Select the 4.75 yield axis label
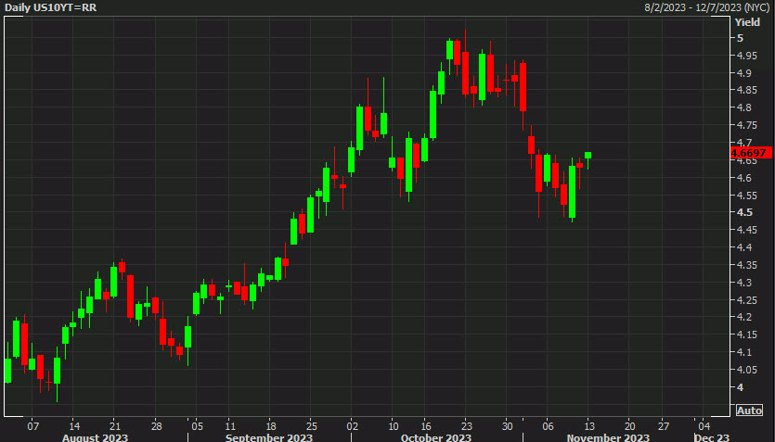Image resolution: width=775 pixels, height=442 pixels. click(x=746, y=125)
